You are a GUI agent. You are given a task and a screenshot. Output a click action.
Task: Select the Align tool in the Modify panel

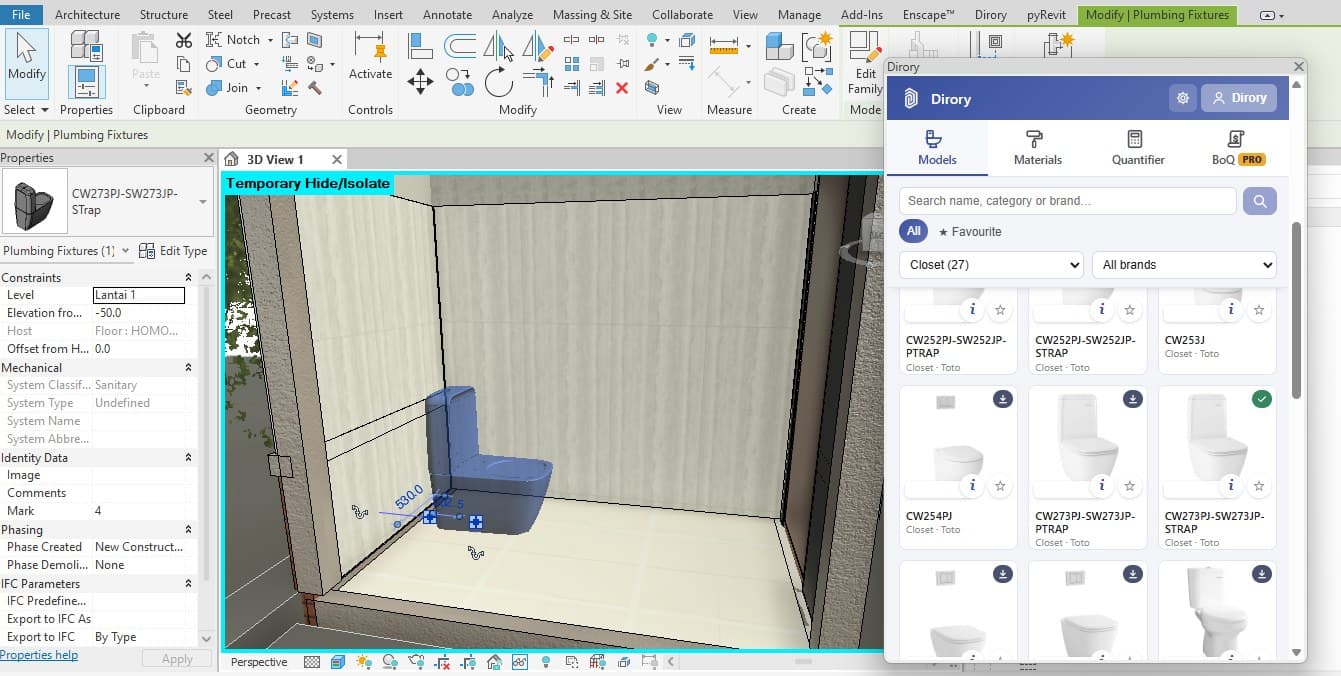click(x=421, y=45)
